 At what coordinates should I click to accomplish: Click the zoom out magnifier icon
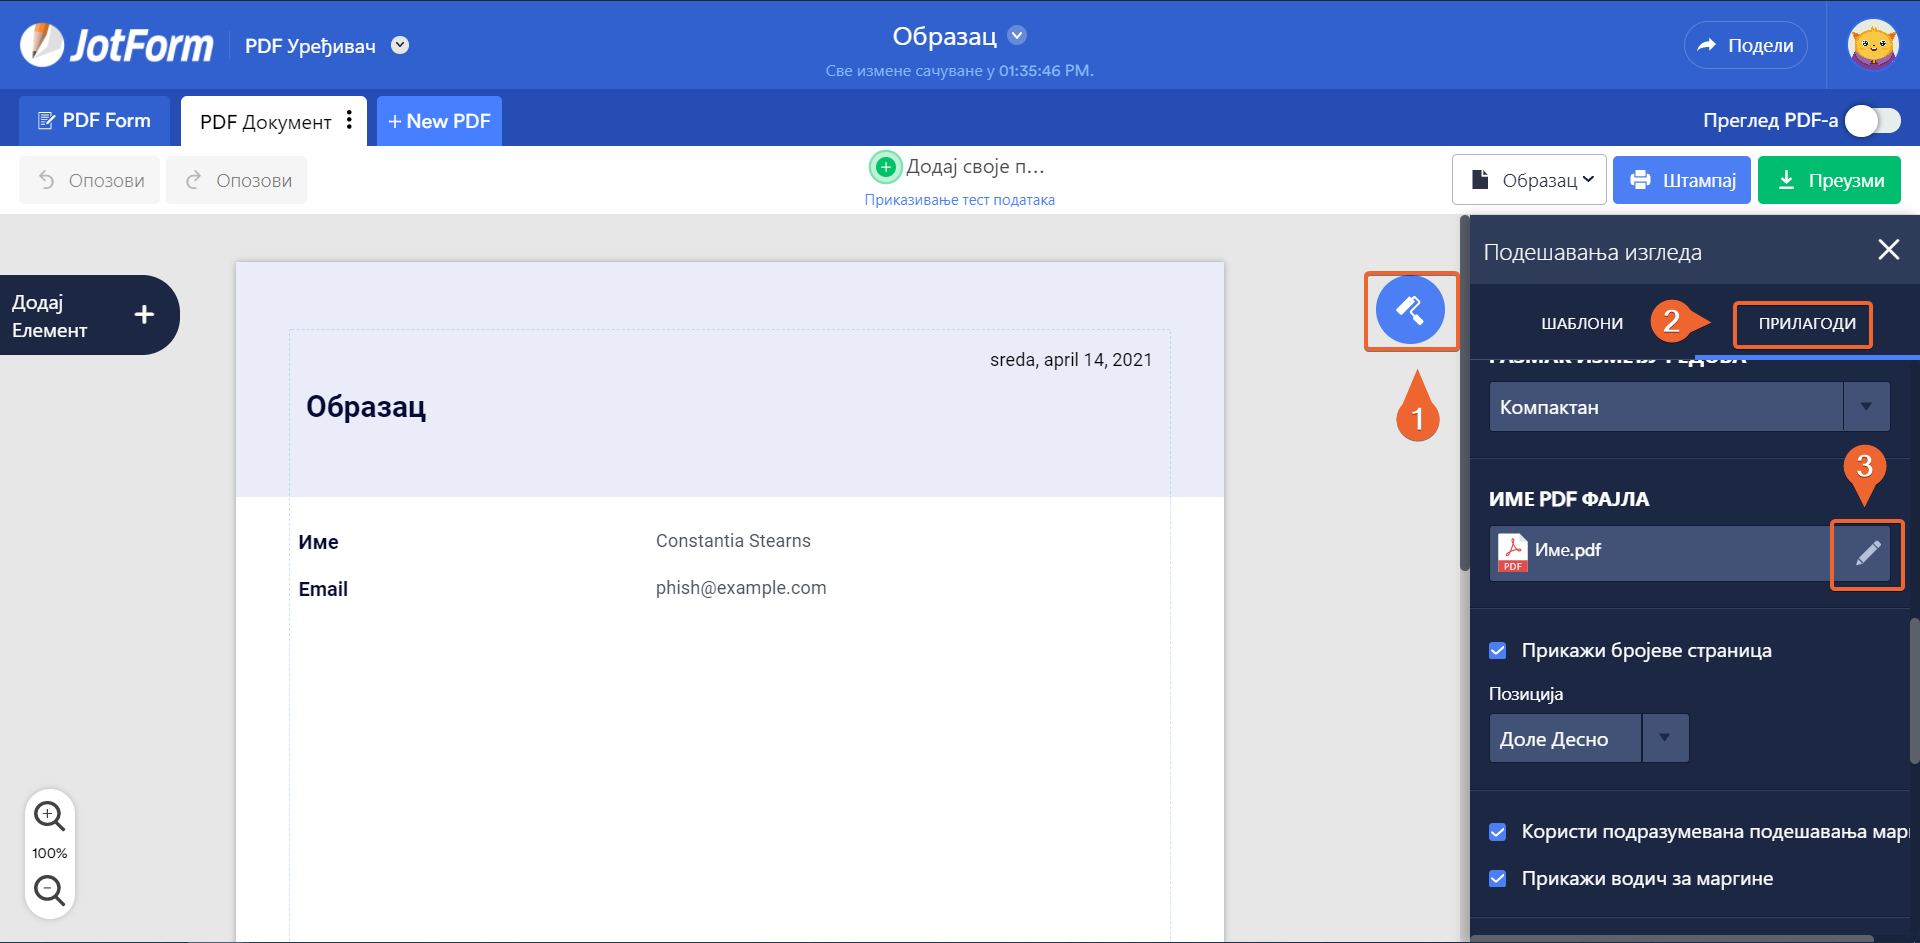pyautogui.click(x=49, y=890)
